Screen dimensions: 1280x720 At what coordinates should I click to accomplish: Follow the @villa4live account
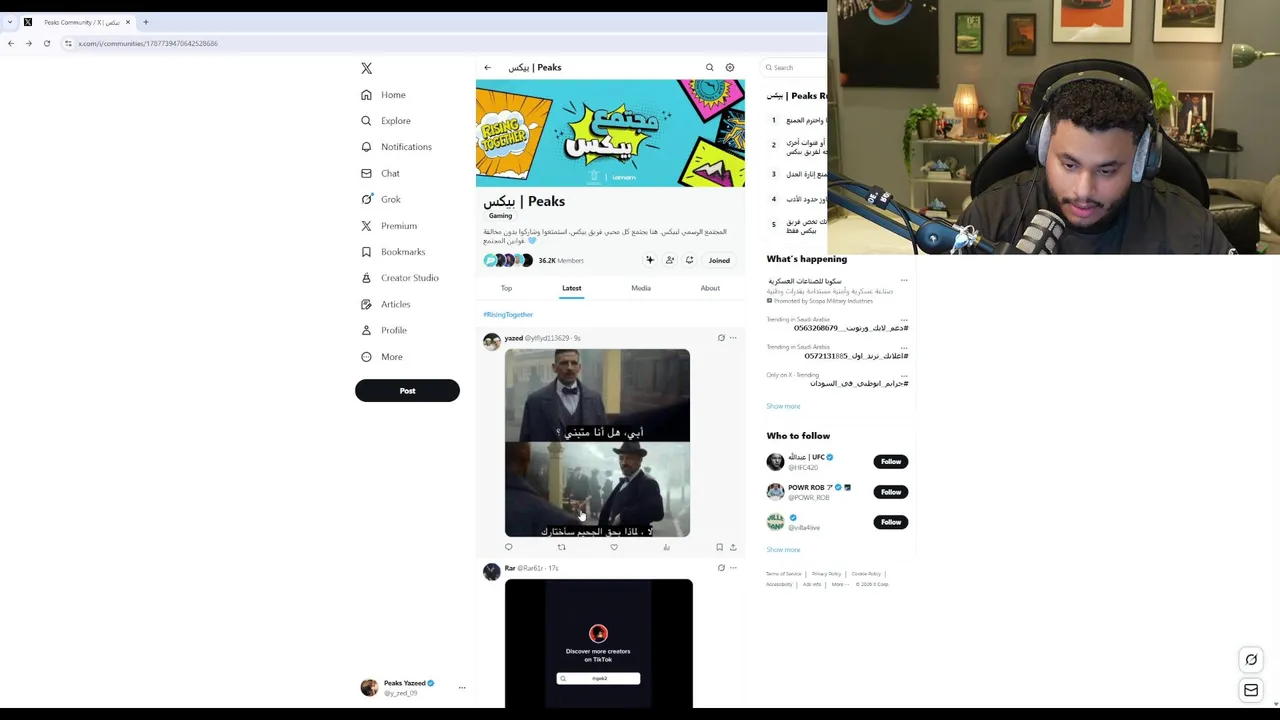point(891,522)
